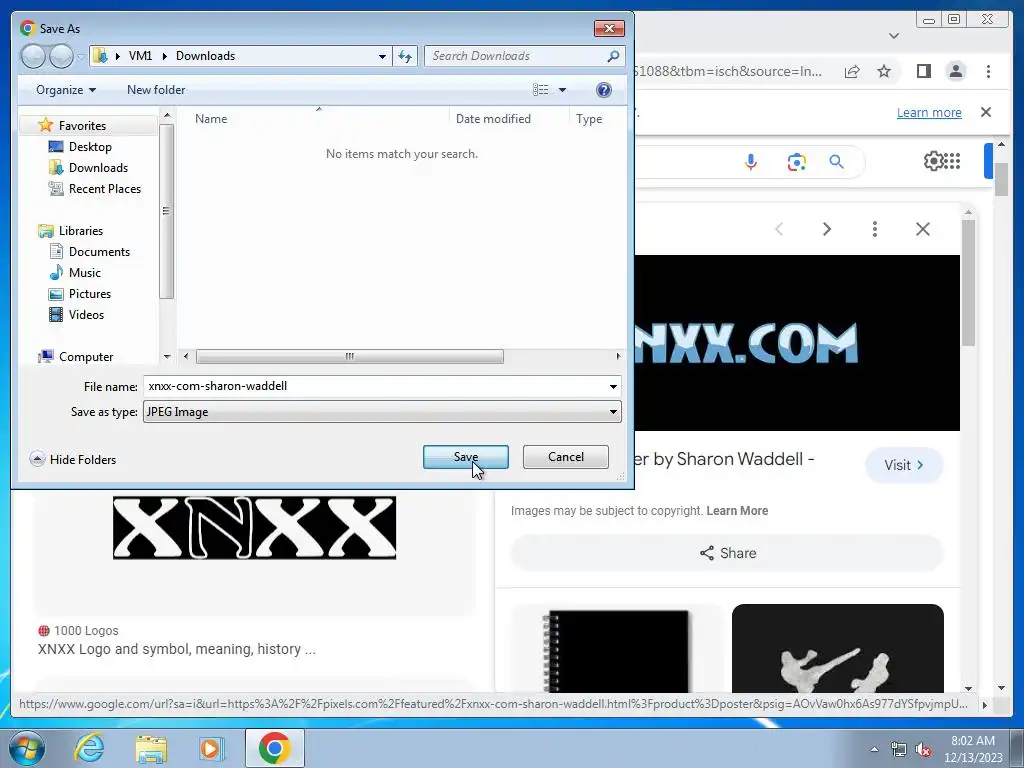This screenshot has height=768, width=1024.
Task: Open Downloads in the Favorites list
Action: (x=98, y=168)
